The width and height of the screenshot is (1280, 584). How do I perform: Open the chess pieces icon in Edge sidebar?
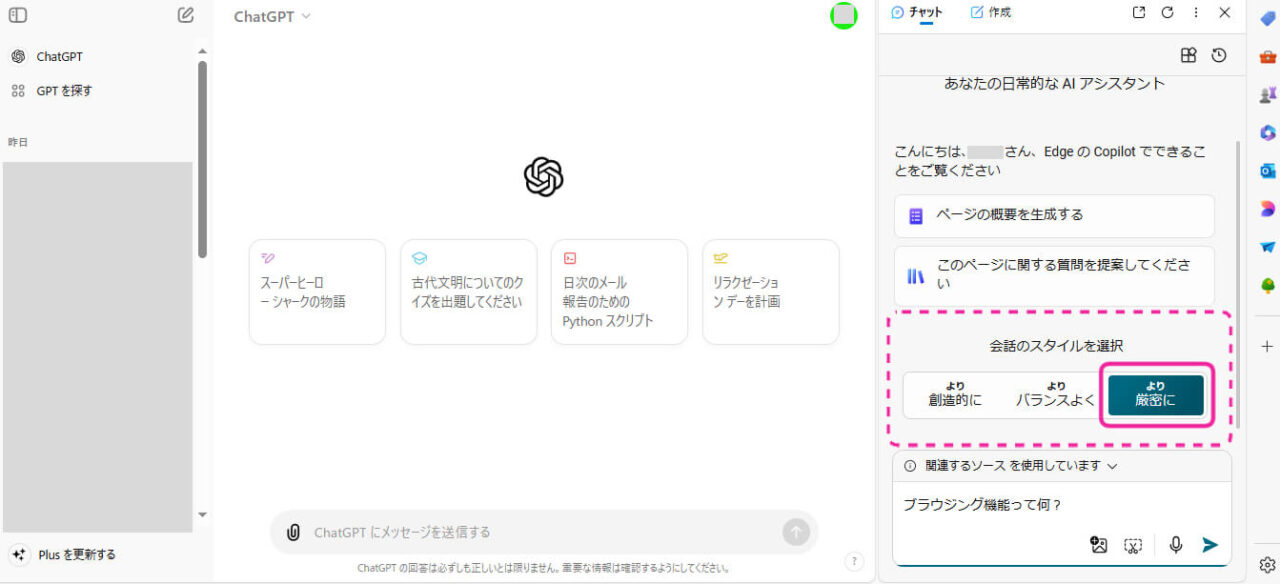click(1268, 95)
